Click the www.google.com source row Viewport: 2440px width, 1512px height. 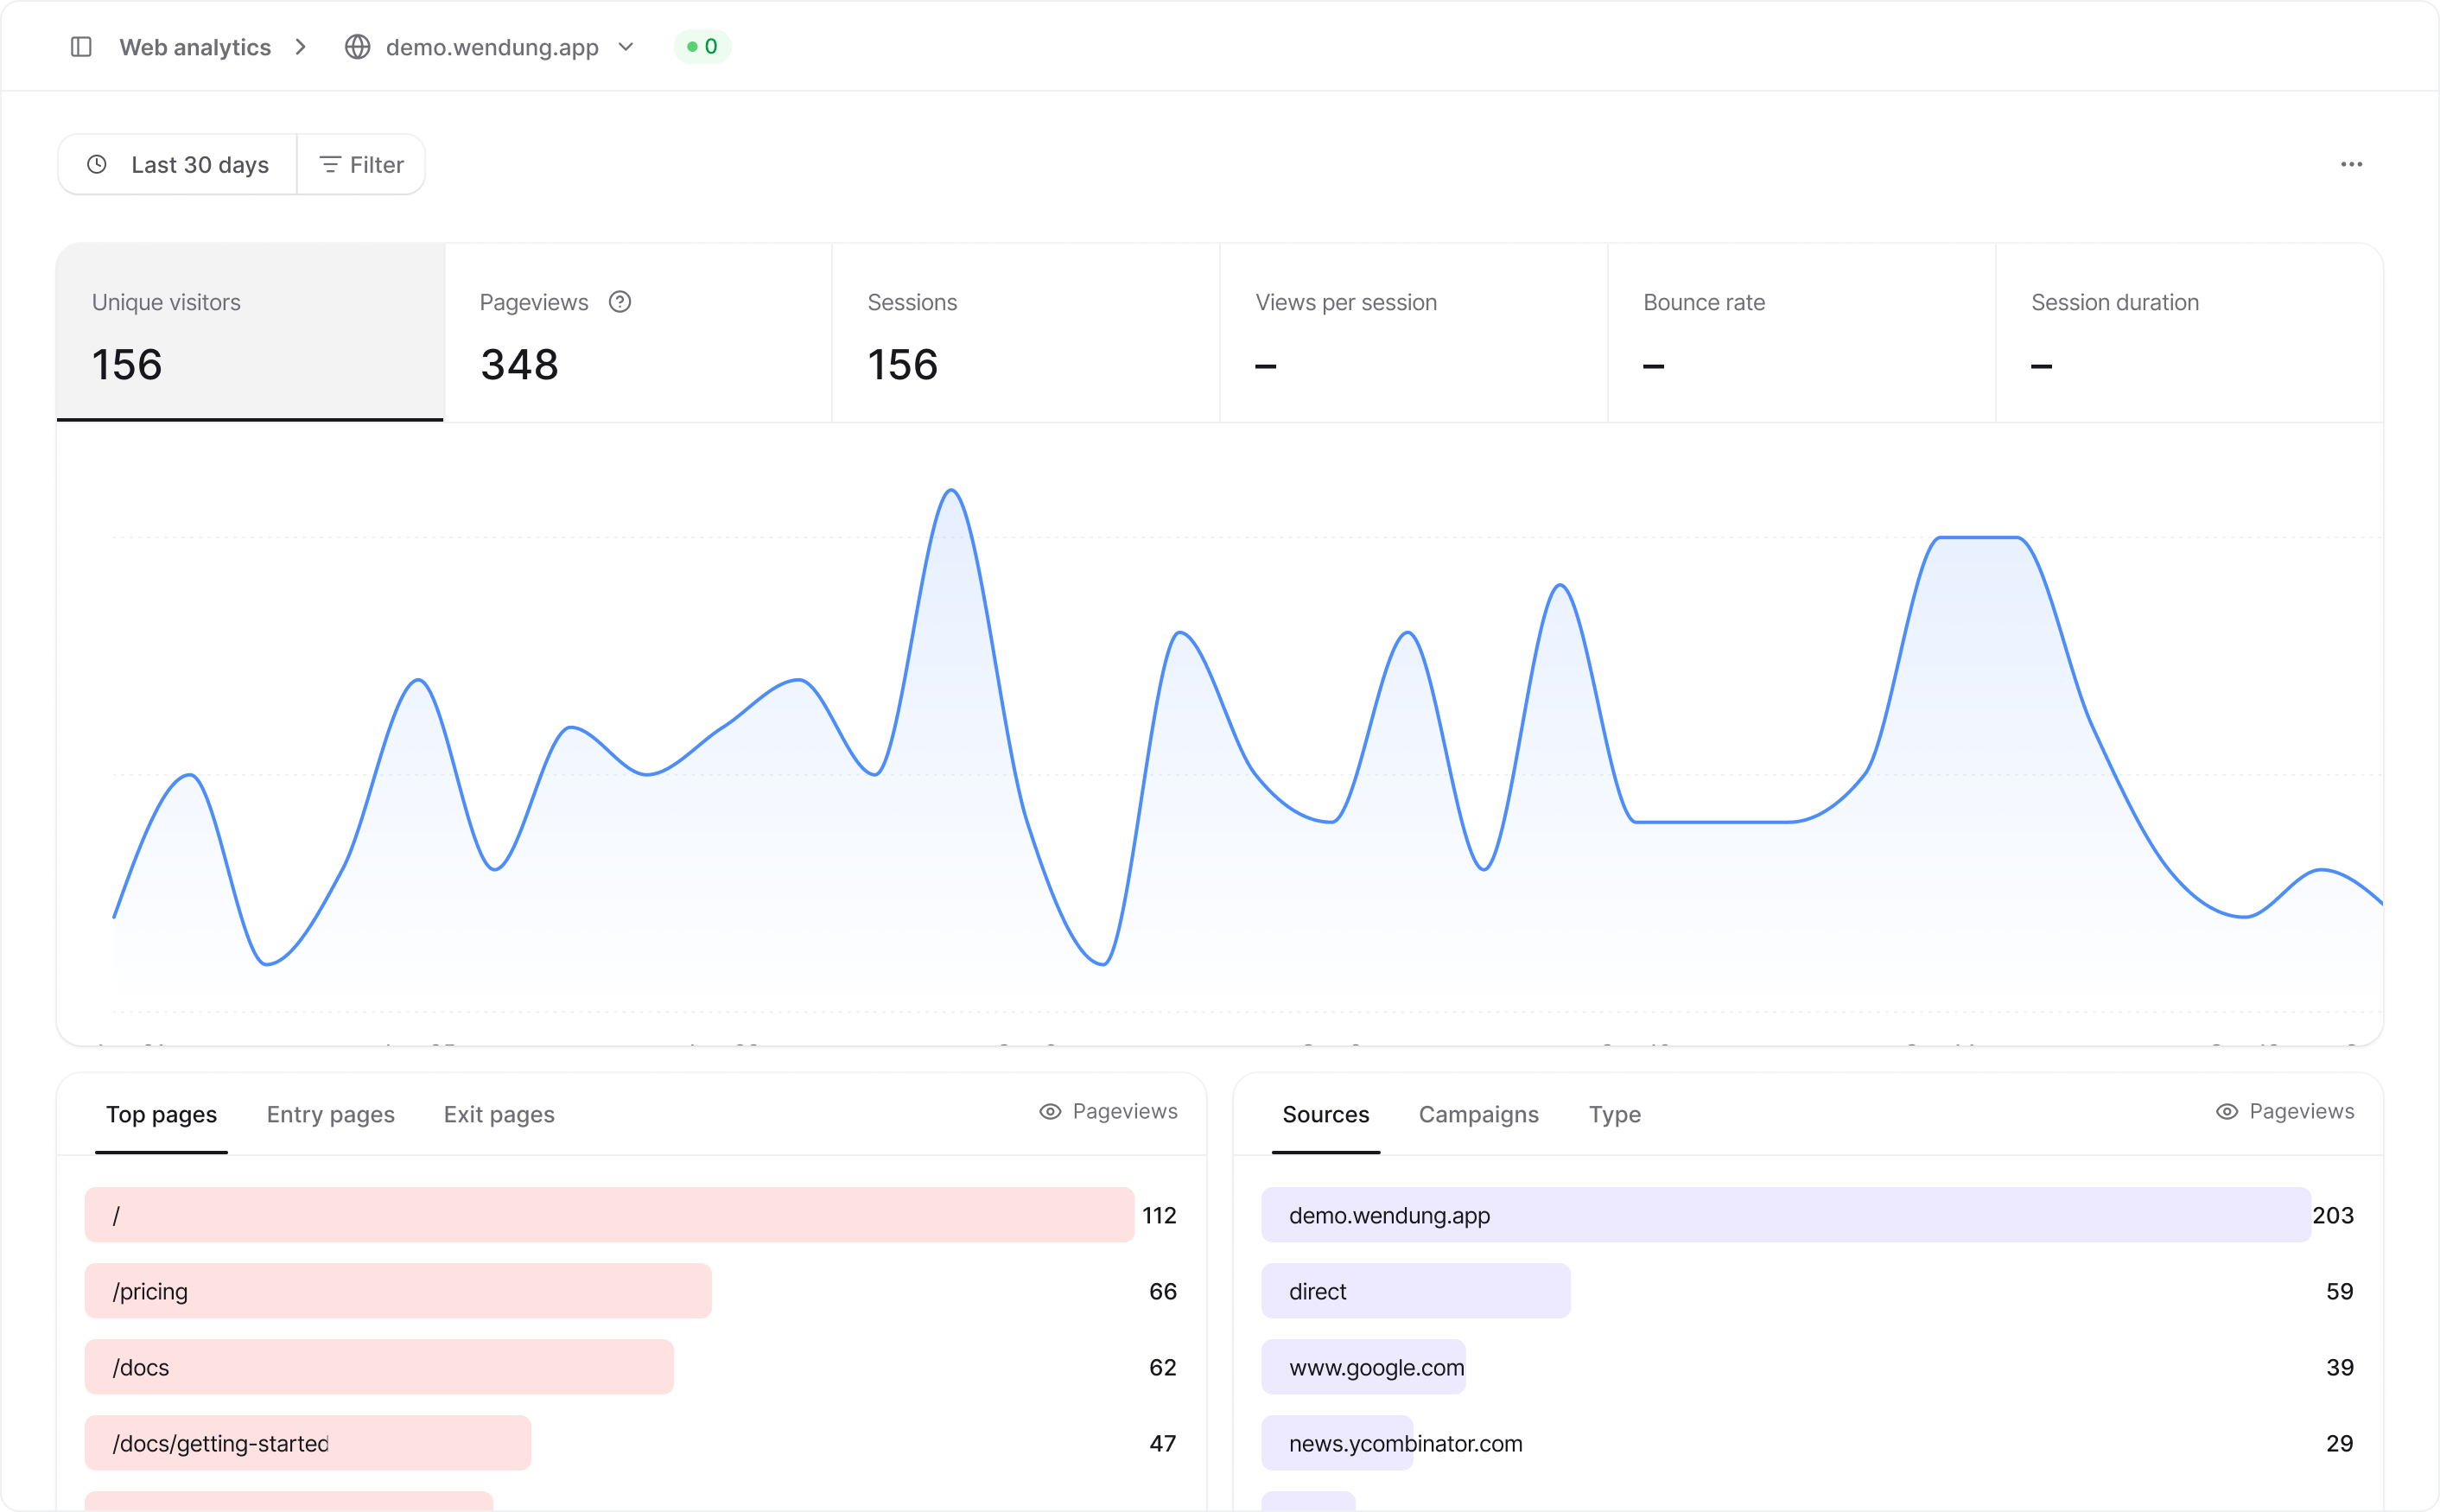[1808, 1367]
